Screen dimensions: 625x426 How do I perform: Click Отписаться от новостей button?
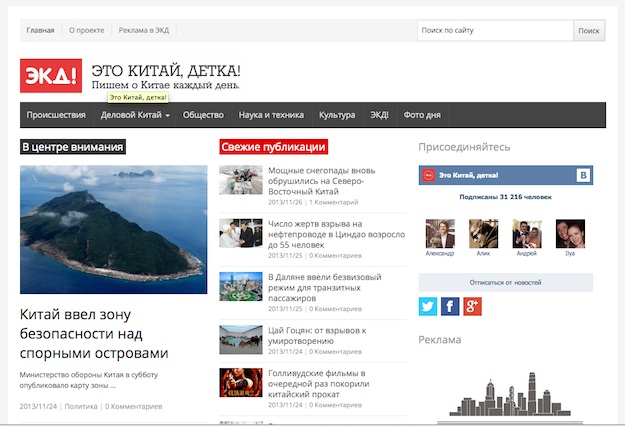505,283
